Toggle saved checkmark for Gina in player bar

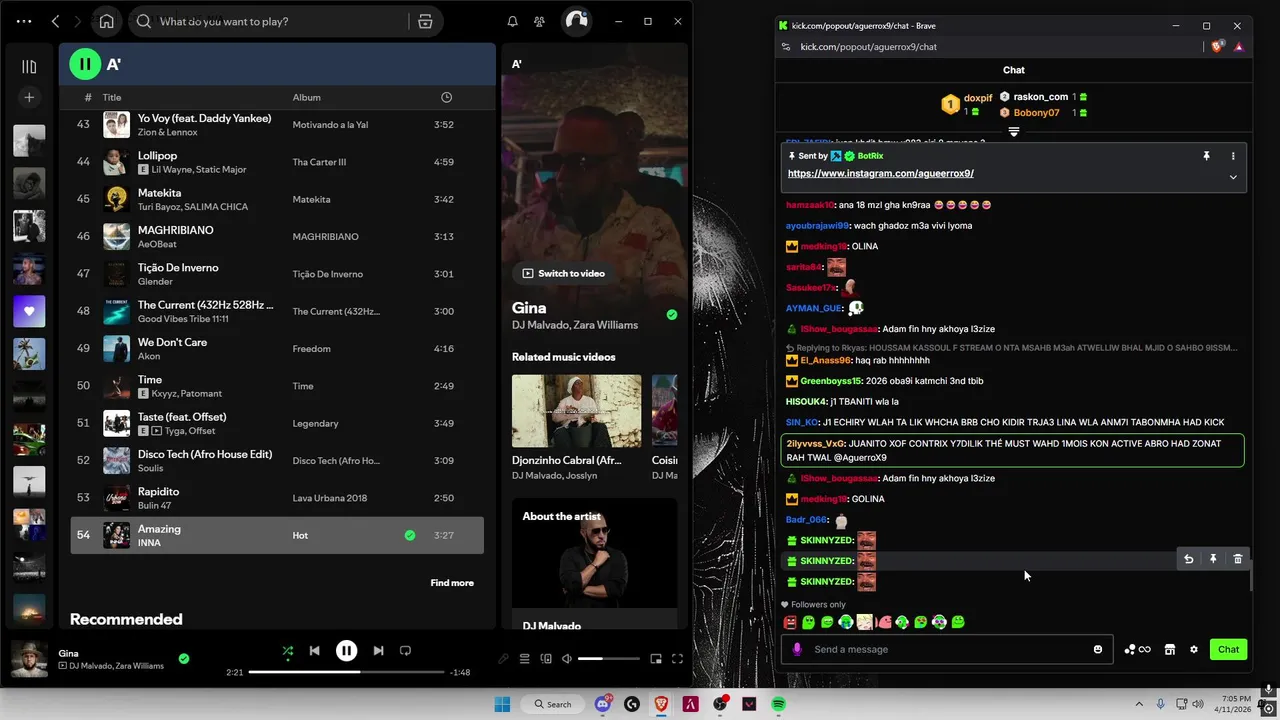click(184, 659)
